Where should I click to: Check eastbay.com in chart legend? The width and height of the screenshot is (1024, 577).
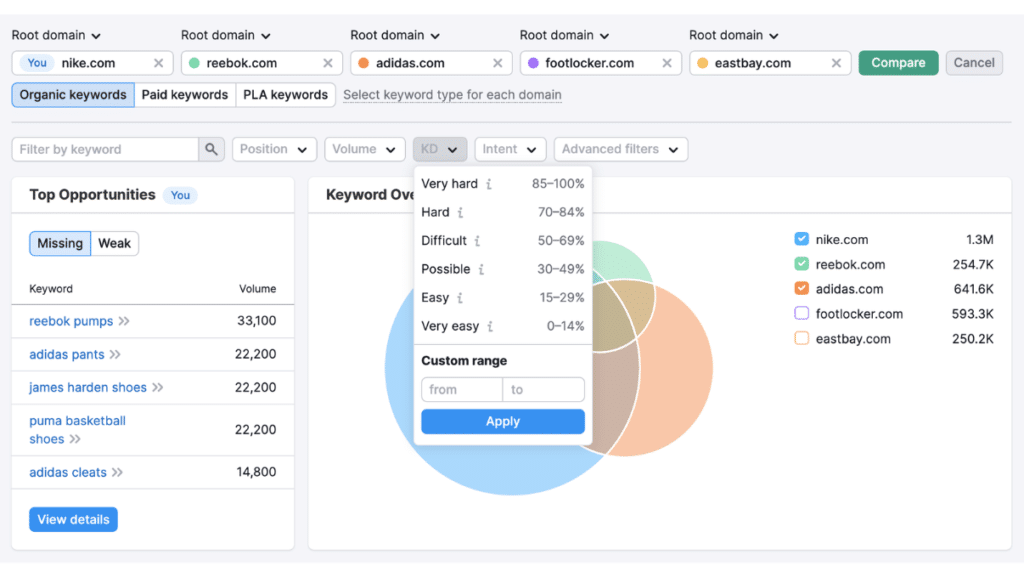point(801,338)
